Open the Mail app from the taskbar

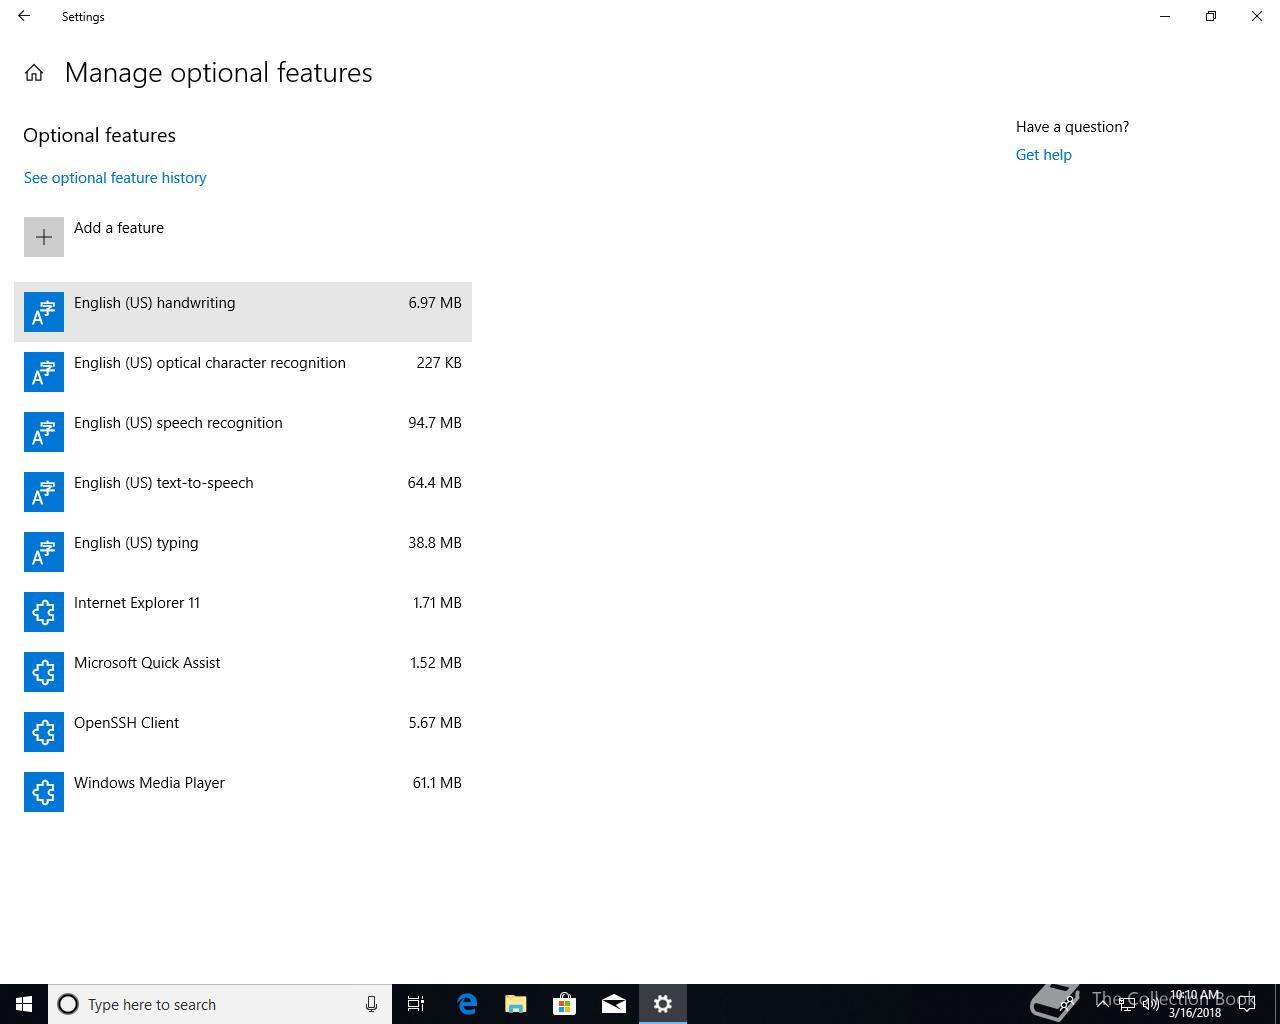614,1004
